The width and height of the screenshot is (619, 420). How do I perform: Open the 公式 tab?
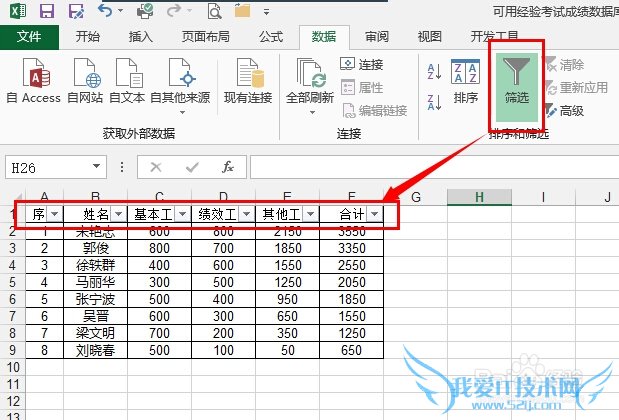pyautogui.click(x=271, y=37)
